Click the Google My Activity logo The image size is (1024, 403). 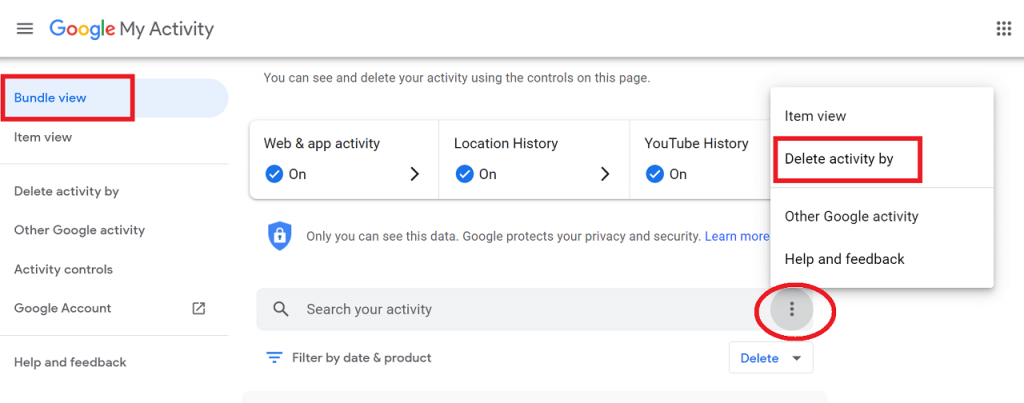pos(131,29)
